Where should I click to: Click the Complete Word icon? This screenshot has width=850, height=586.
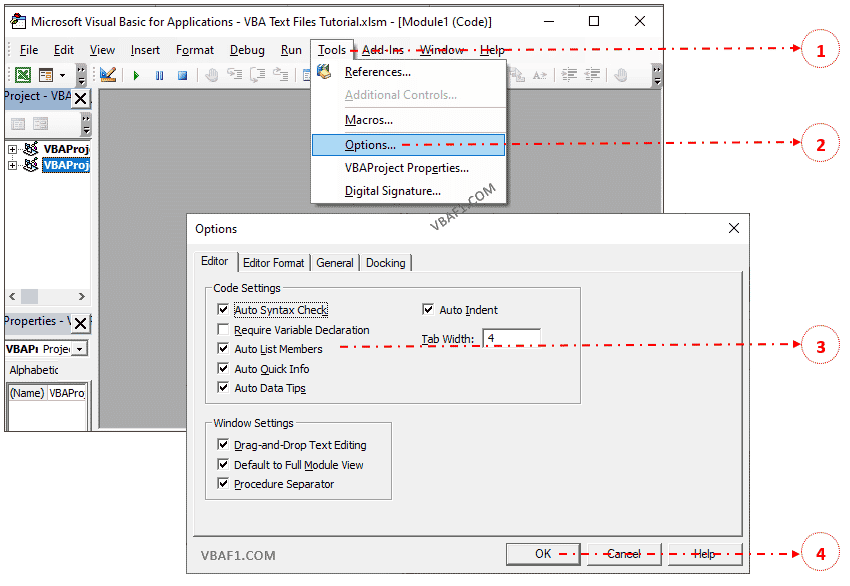[x=540, y=75]
